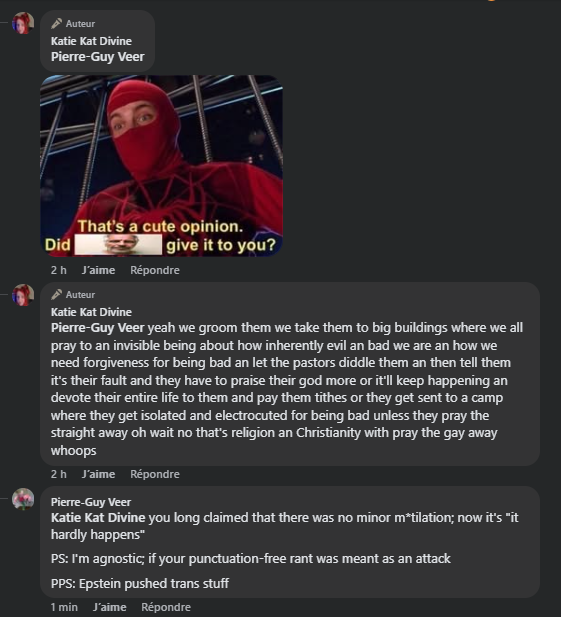Click the 1 min timestamp of last comment
The height and width of the screenshot is (617, 561).
tap(64, 607)
